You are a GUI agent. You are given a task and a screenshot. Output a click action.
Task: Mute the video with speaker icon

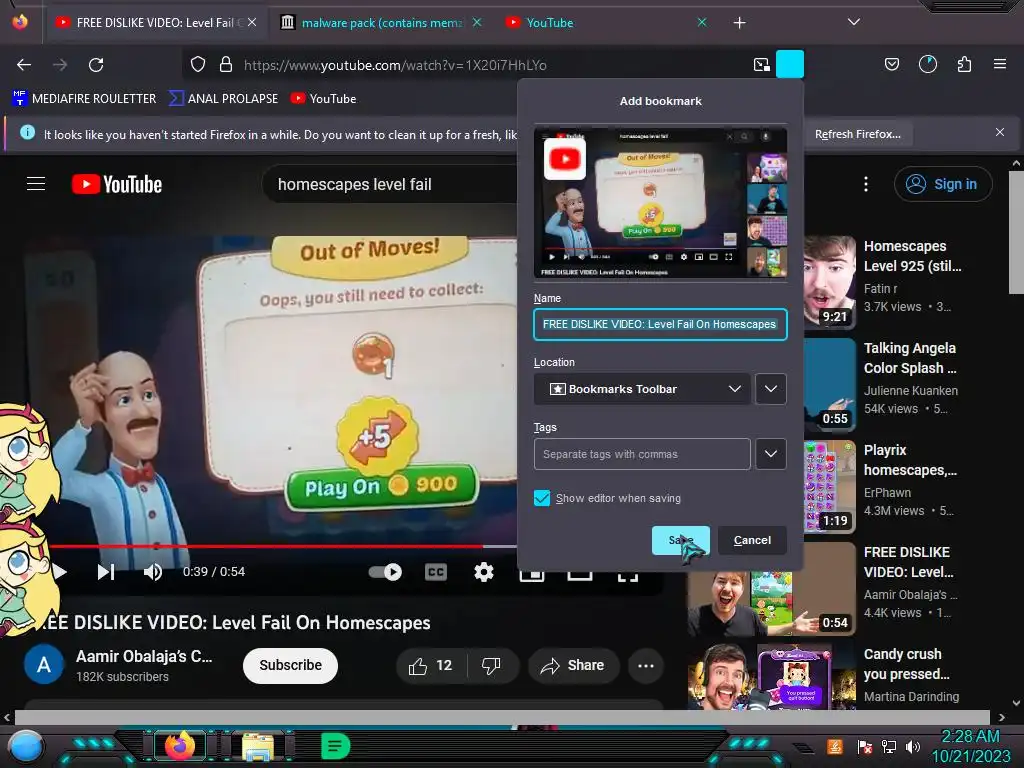(x=153, y=572)
